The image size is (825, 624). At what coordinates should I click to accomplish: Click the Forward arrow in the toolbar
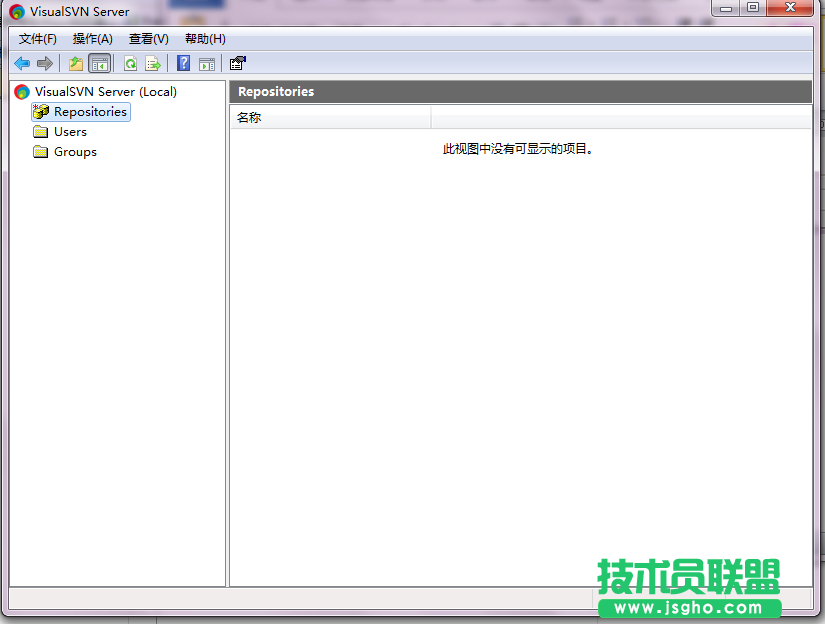45,63
